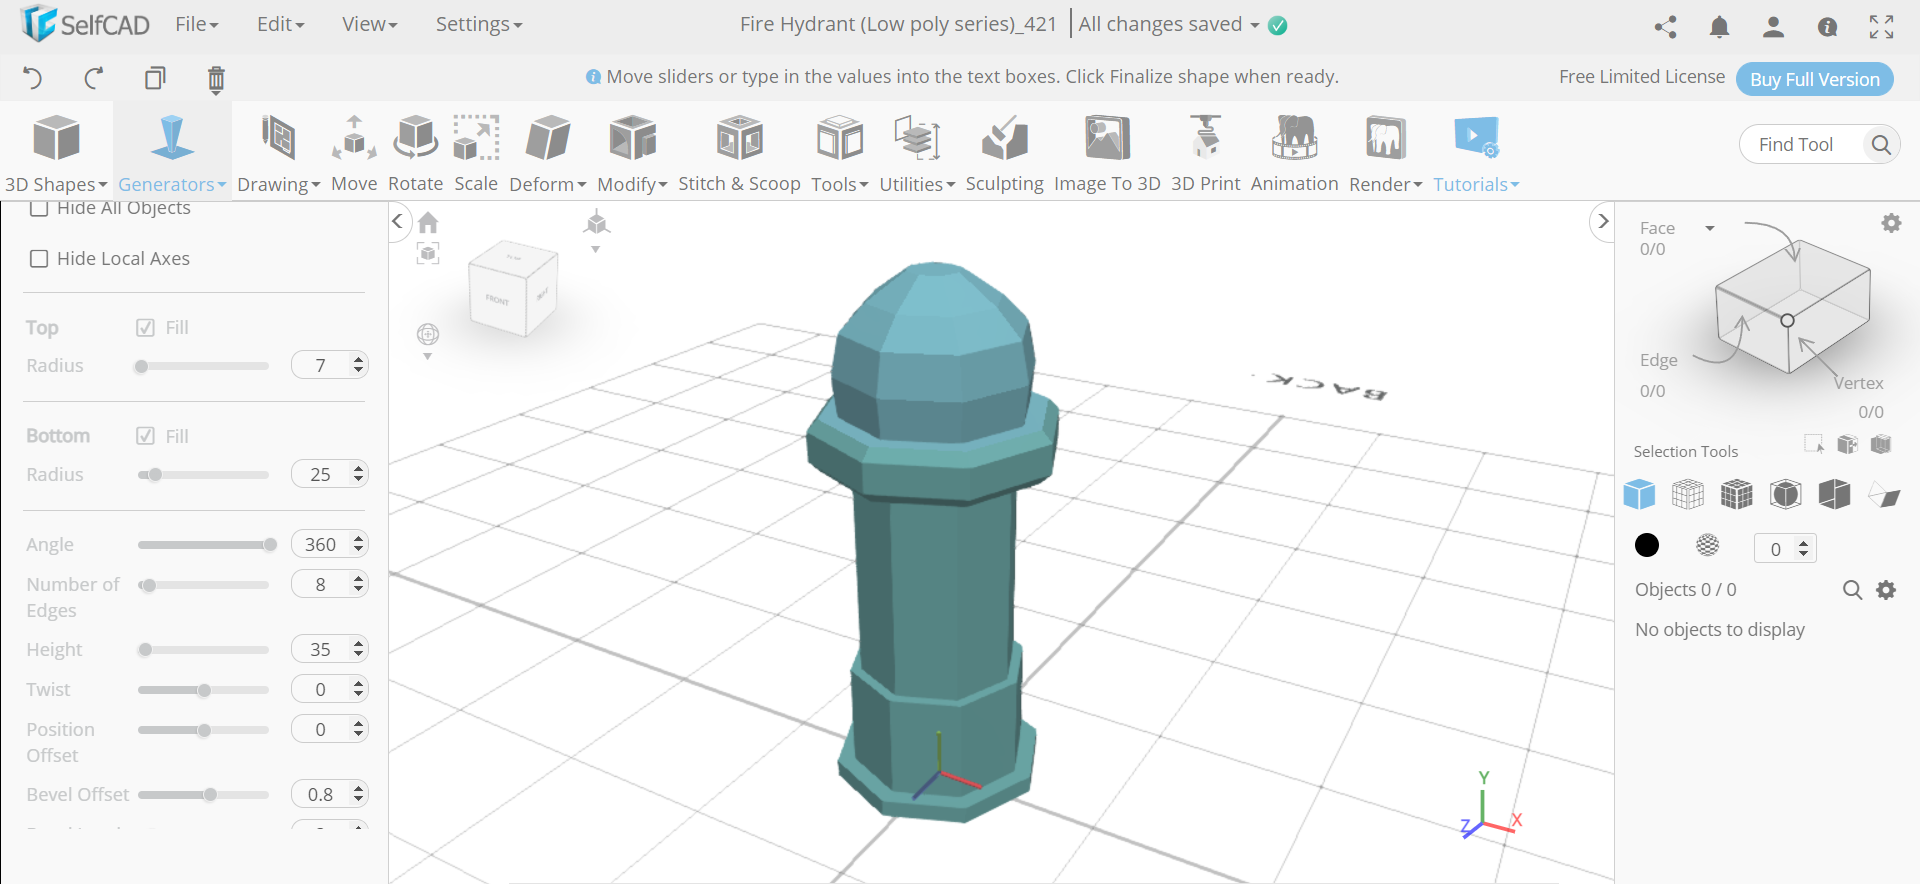
Task: Select the Rotate tool
Action: click(x=415, y=152)
